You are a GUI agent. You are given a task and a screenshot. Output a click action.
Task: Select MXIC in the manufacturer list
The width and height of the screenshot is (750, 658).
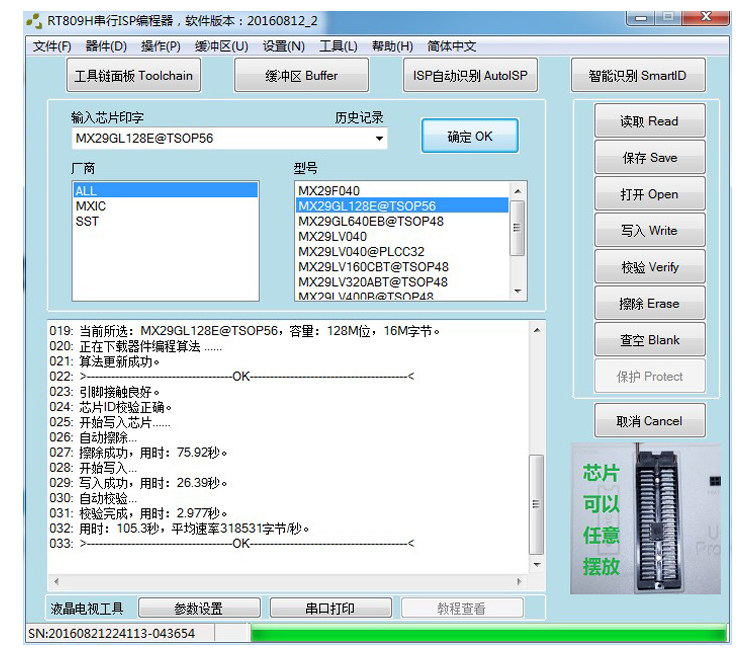click(165, 206)
